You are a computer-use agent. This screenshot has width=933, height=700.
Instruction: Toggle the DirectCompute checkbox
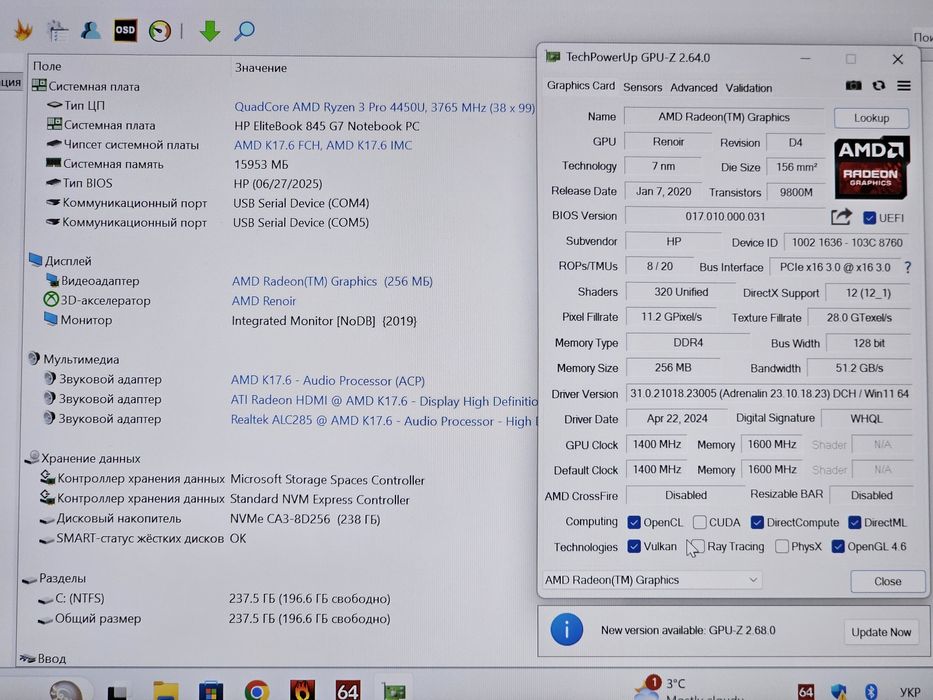pos(757,523)
